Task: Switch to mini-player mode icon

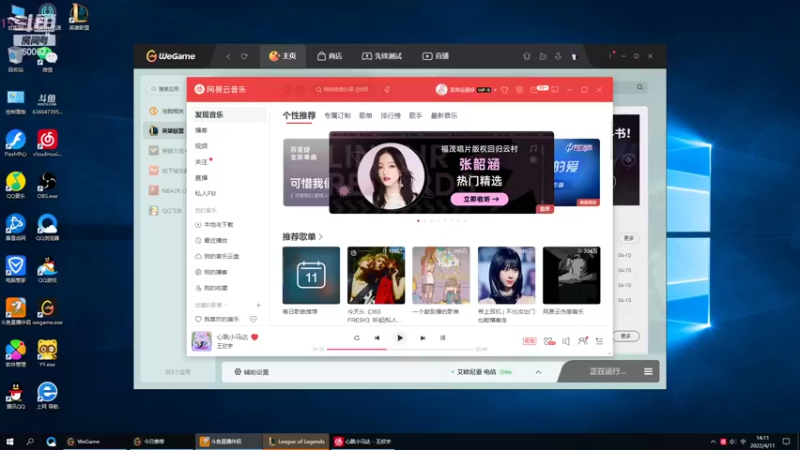Action: (x=555, y=89)
